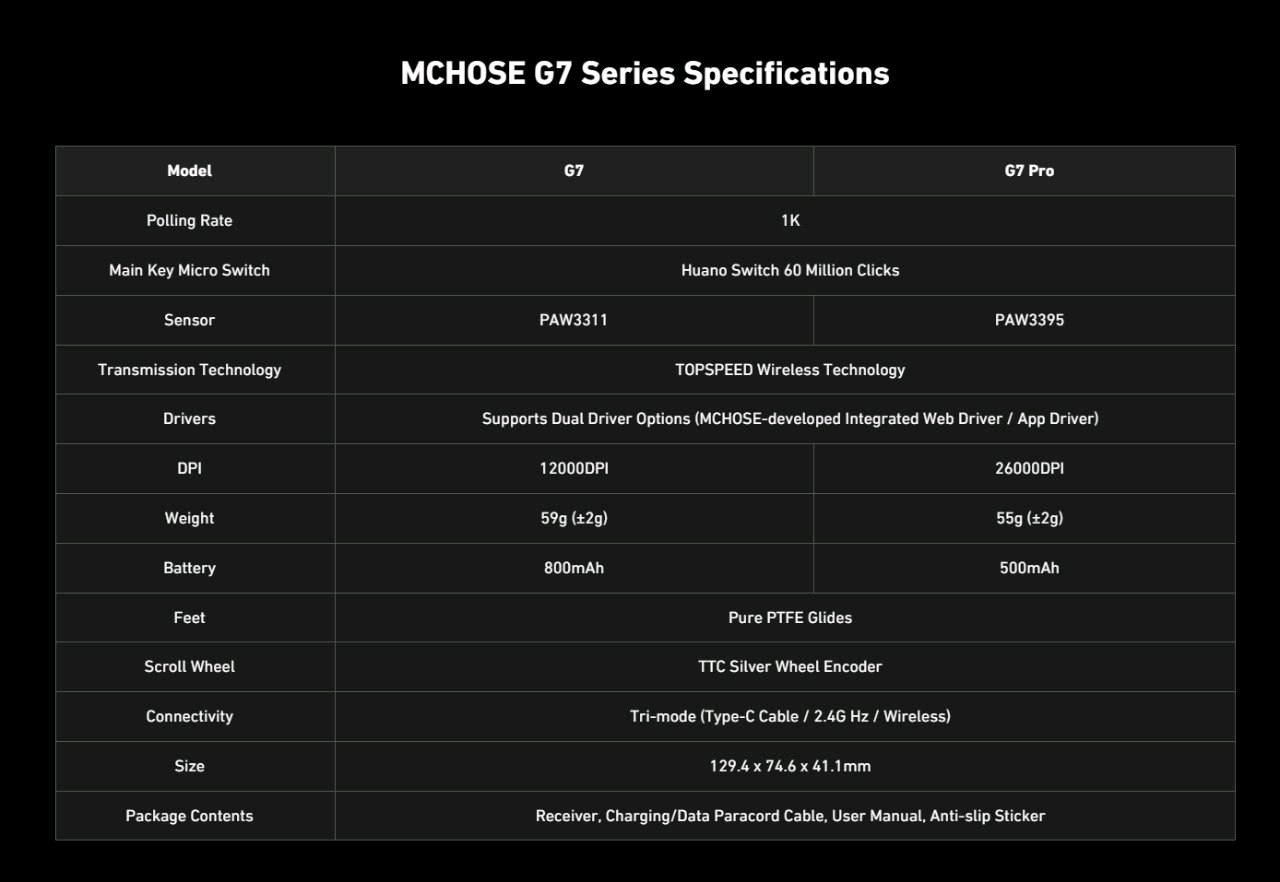Click TTC Silver Wheel Encoder cell
Screen dimensions: 1280x882
click(790, 667)
